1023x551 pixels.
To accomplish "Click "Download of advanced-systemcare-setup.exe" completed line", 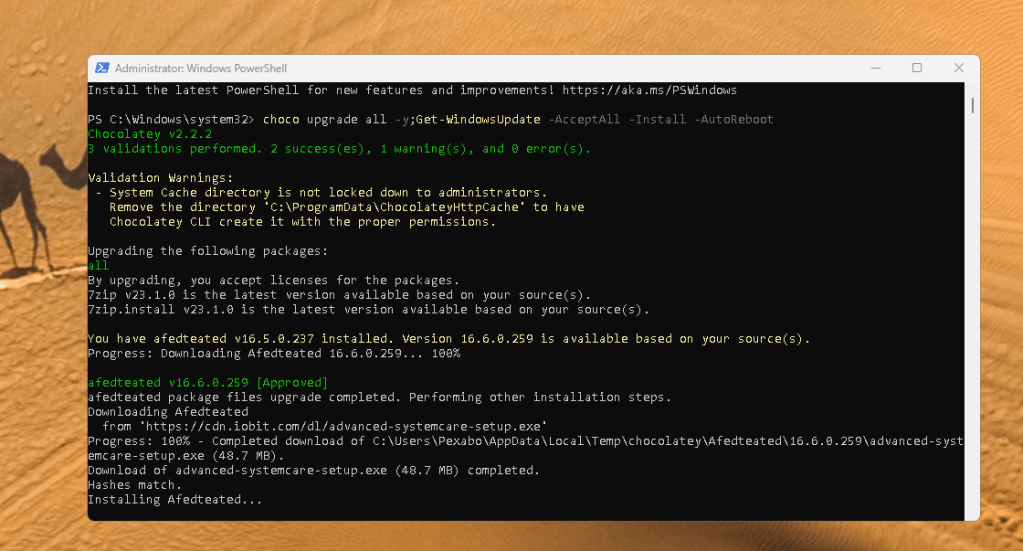I will coord(314,470).
